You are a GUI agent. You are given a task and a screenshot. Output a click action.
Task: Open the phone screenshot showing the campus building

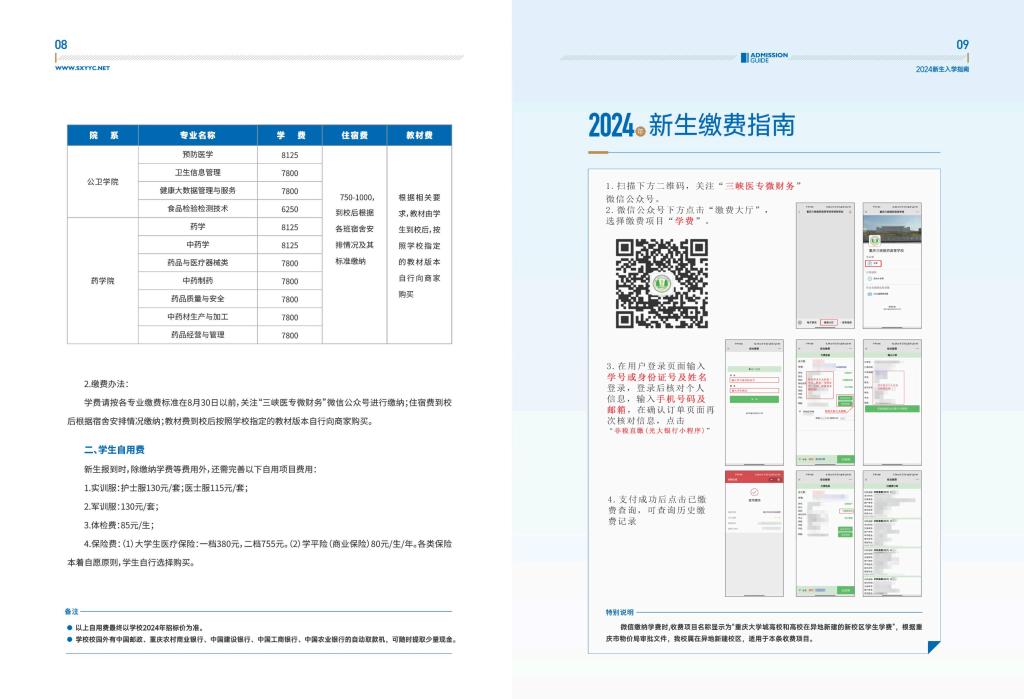pyautogui.click(x=892, y=265)
